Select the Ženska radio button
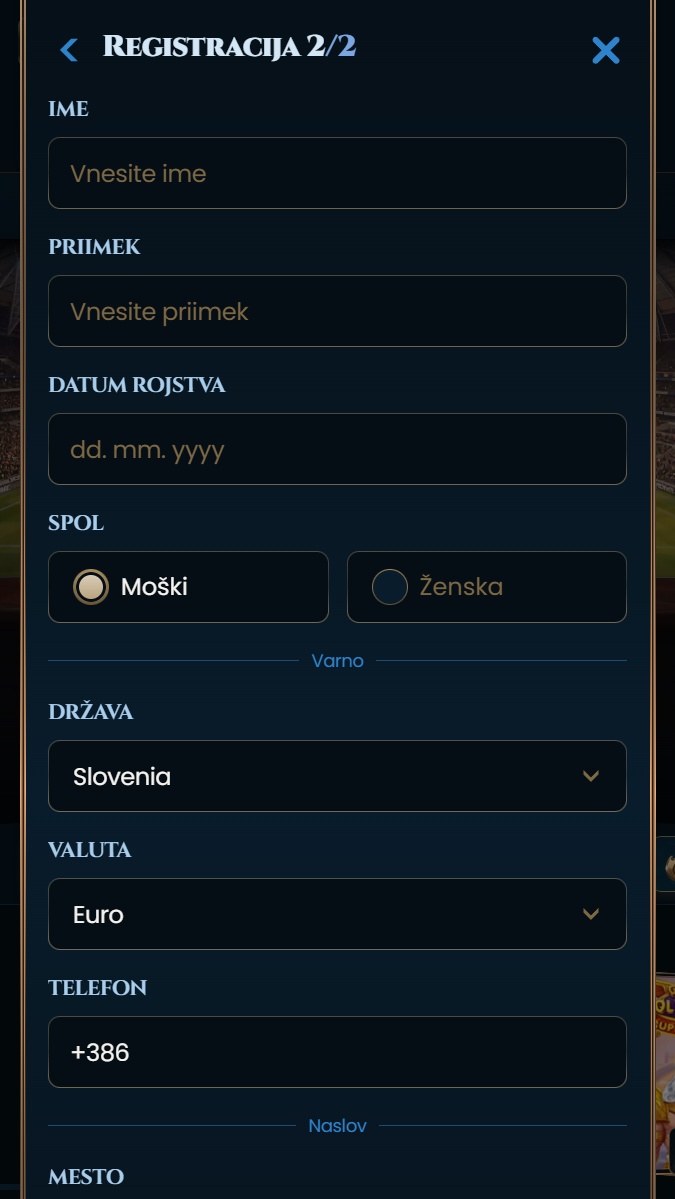The height and width of the screenshot is (1199, 675). [390, 587]
